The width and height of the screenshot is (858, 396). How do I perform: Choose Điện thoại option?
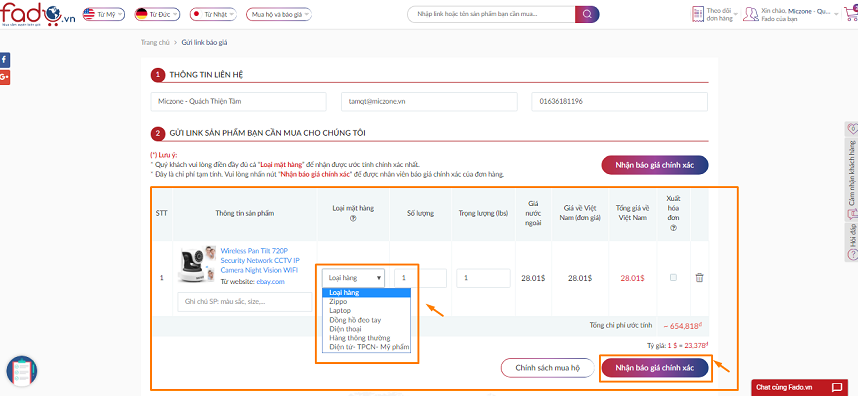click(366, 329)
